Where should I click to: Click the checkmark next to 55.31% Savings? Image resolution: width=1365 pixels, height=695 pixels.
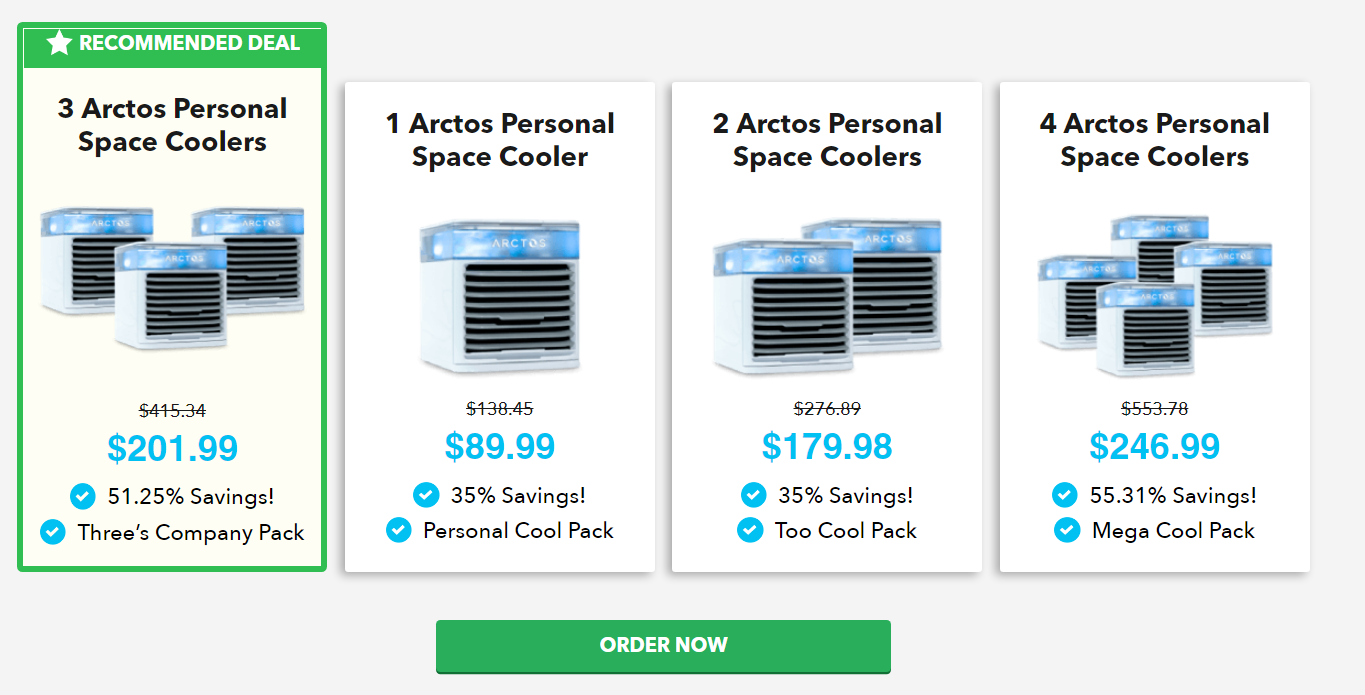pos(1063,494)
